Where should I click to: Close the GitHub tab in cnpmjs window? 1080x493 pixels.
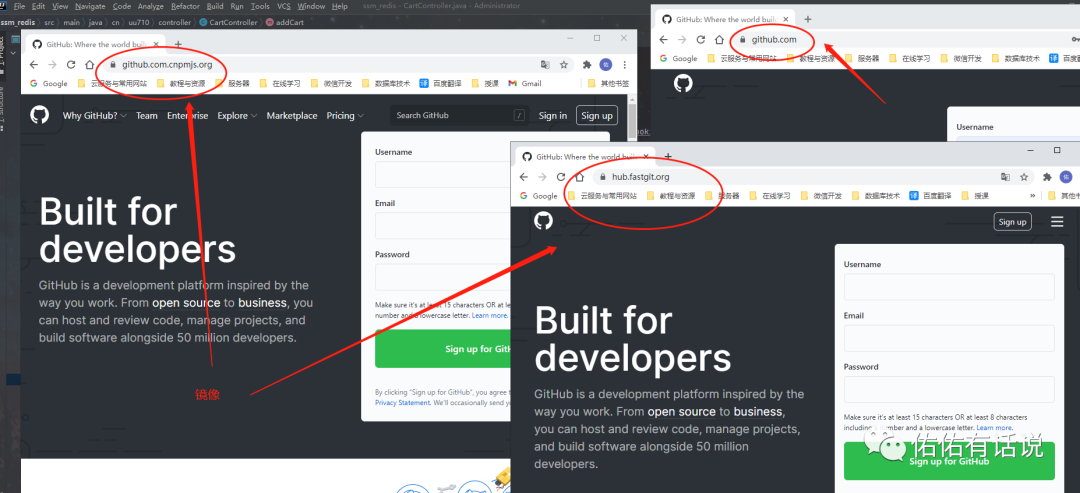157,44
